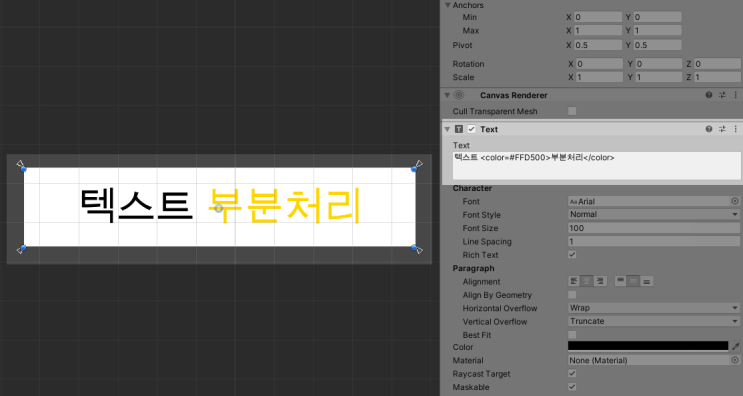Toggle the Maskable checkbox

click(572, 387)
